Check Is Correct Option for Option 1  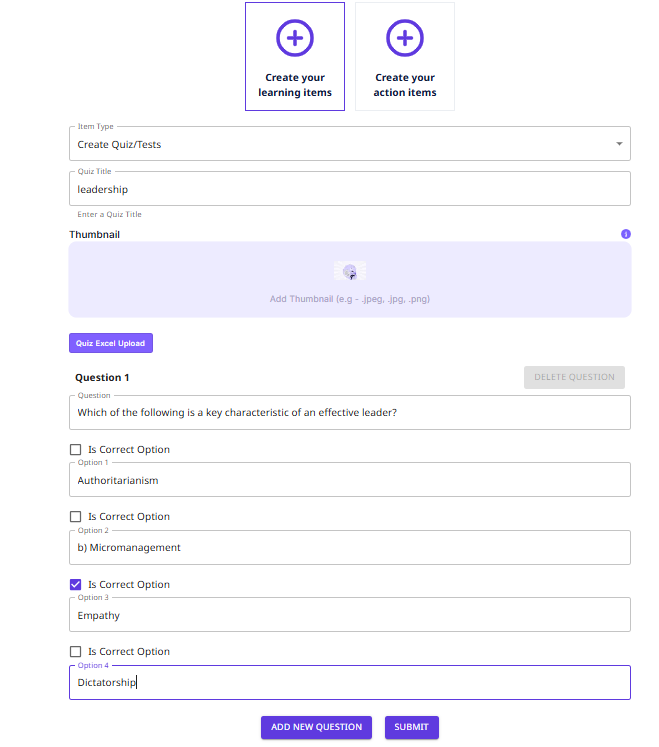(x=76, y=450)
